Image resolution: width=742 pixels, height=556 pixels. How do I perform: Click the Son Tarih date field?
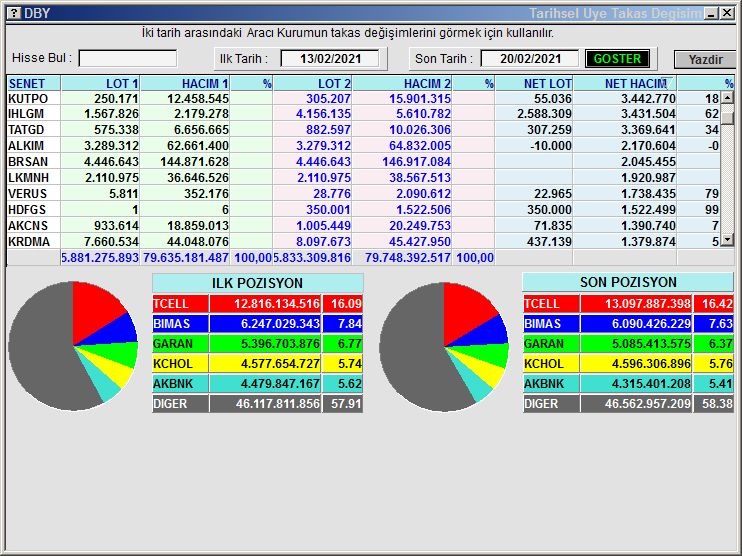(x=529, y=59)
